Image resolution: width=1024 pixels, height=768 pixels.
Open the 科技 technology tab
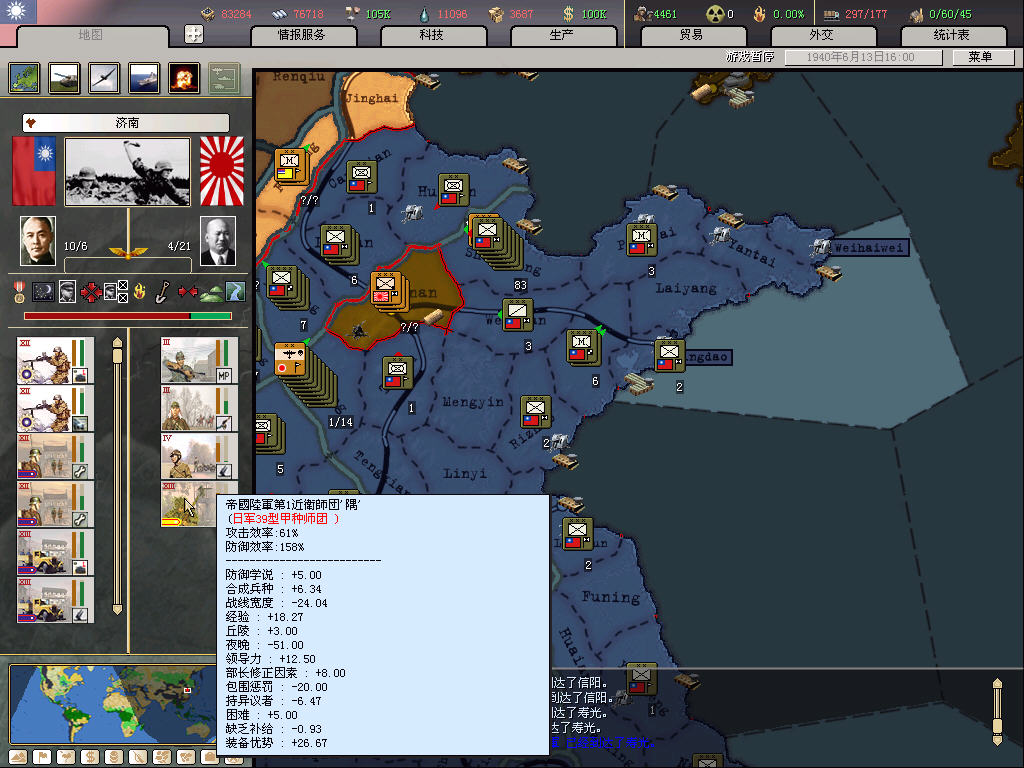coord(432,35)
